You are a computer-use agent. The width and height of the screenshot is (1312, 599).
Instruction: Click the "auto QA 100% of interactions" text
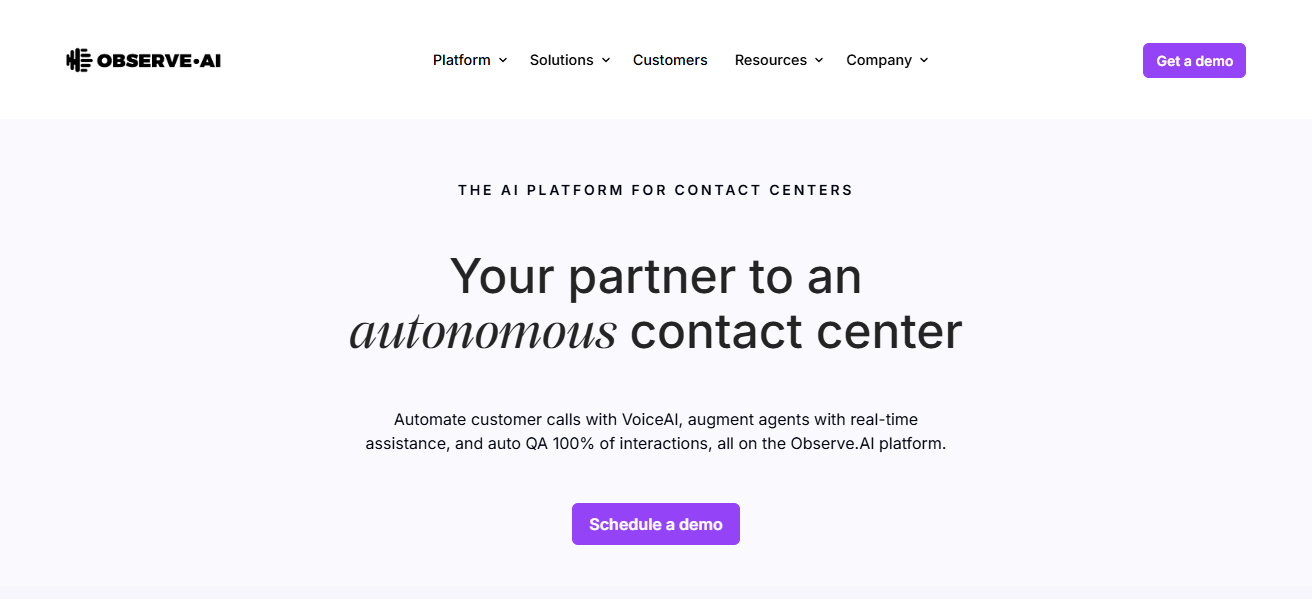click(x=598, y=443)
